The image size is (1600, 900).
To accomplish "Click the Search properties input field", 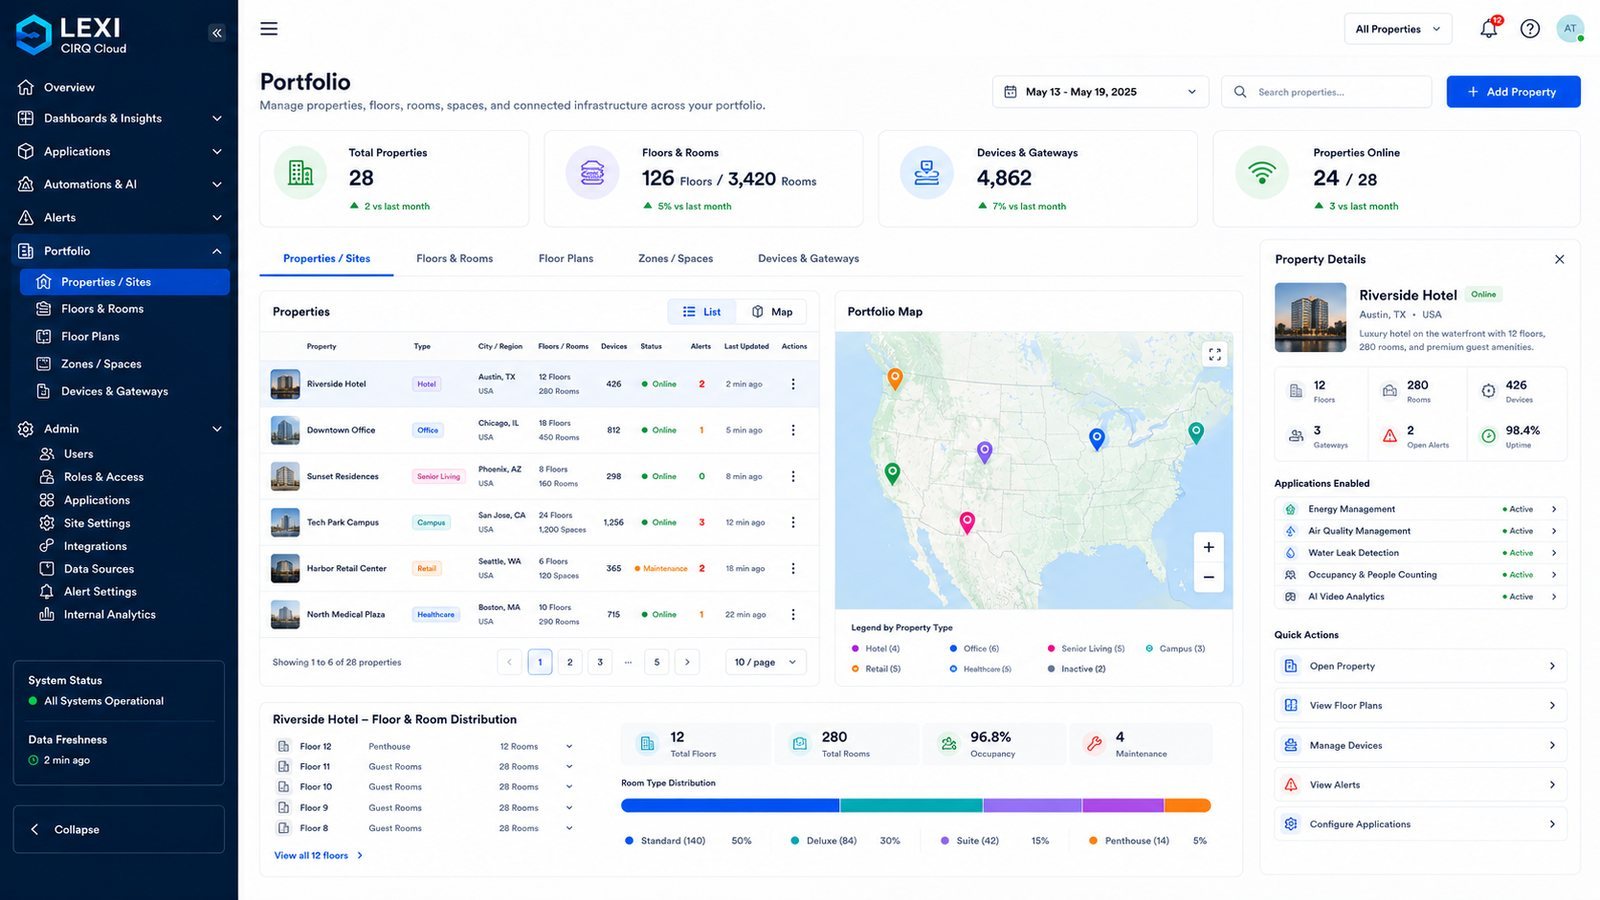I will (x=1326, y=92).
